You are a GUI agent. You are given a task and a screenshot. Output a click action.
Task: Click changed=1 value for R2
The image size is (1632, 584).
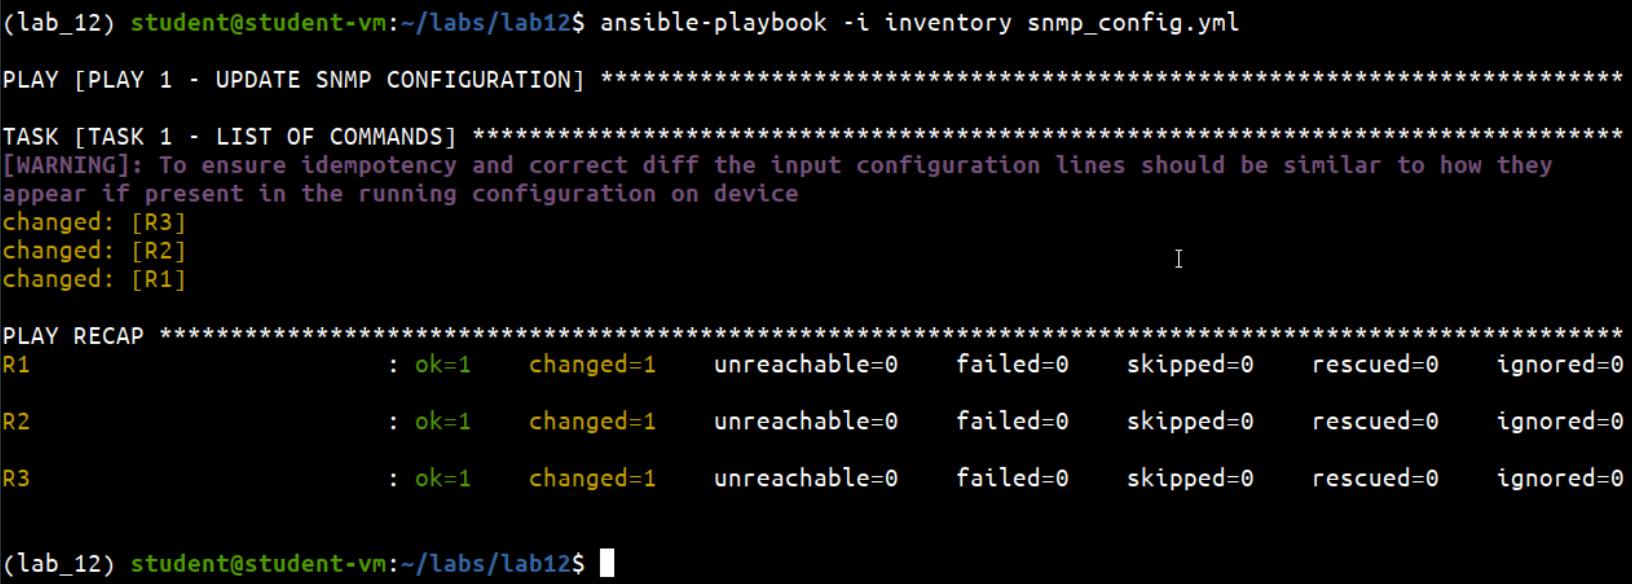[x=592, y=422]
